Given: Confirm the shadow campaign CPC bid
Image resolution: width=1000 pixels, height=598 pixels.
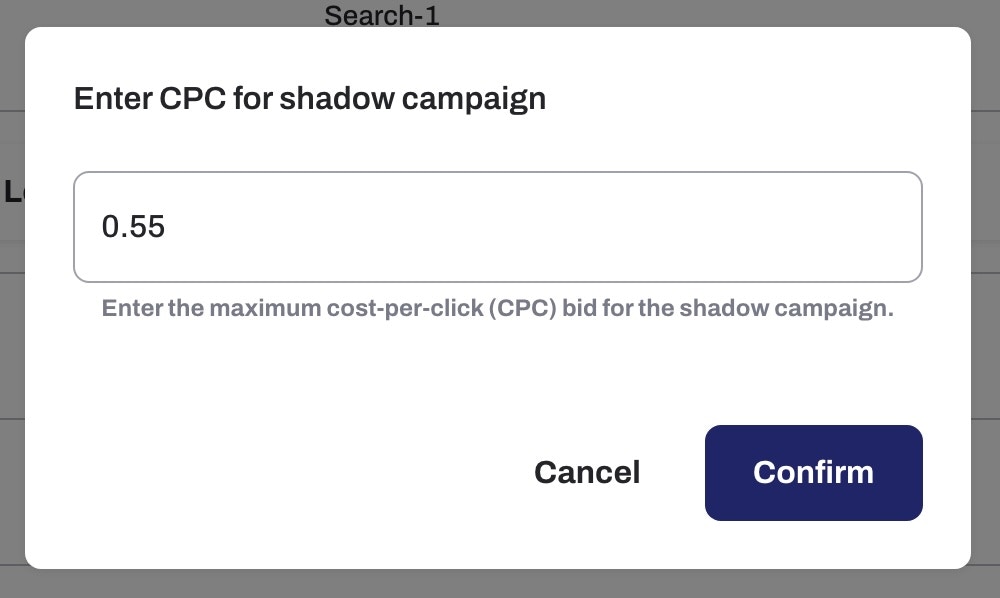Looking at the screenshot, I should (813, 472).
